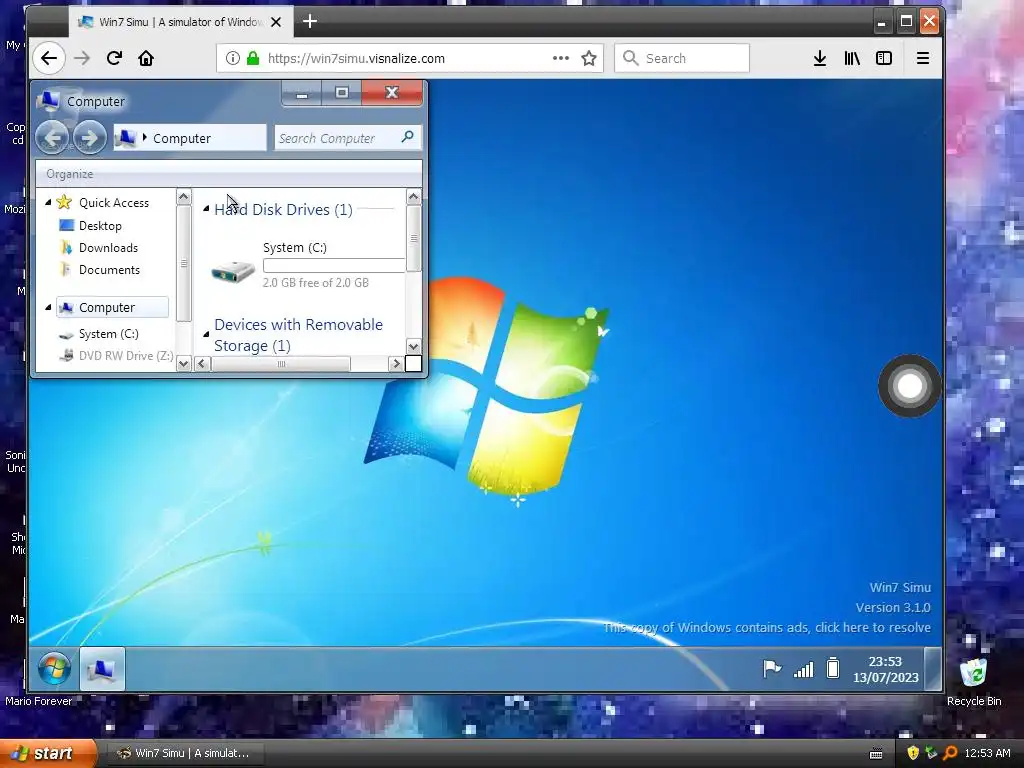The height and width of the screenshot is (768, 1024).
Task: Go back using Firefox back arrow
Action: 49,58
